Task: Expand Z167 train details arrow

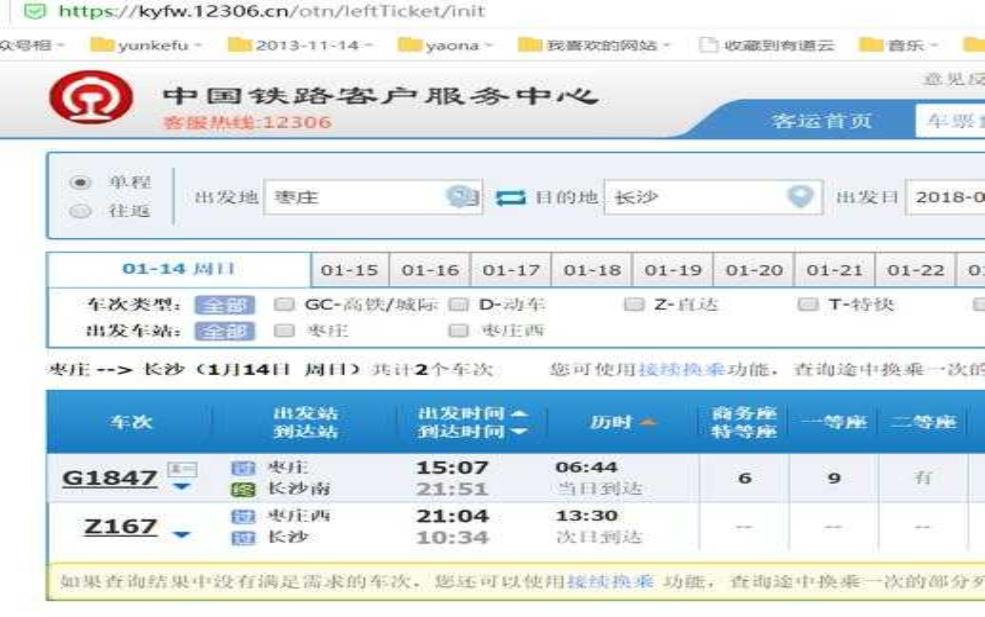Action: point(181,534)
